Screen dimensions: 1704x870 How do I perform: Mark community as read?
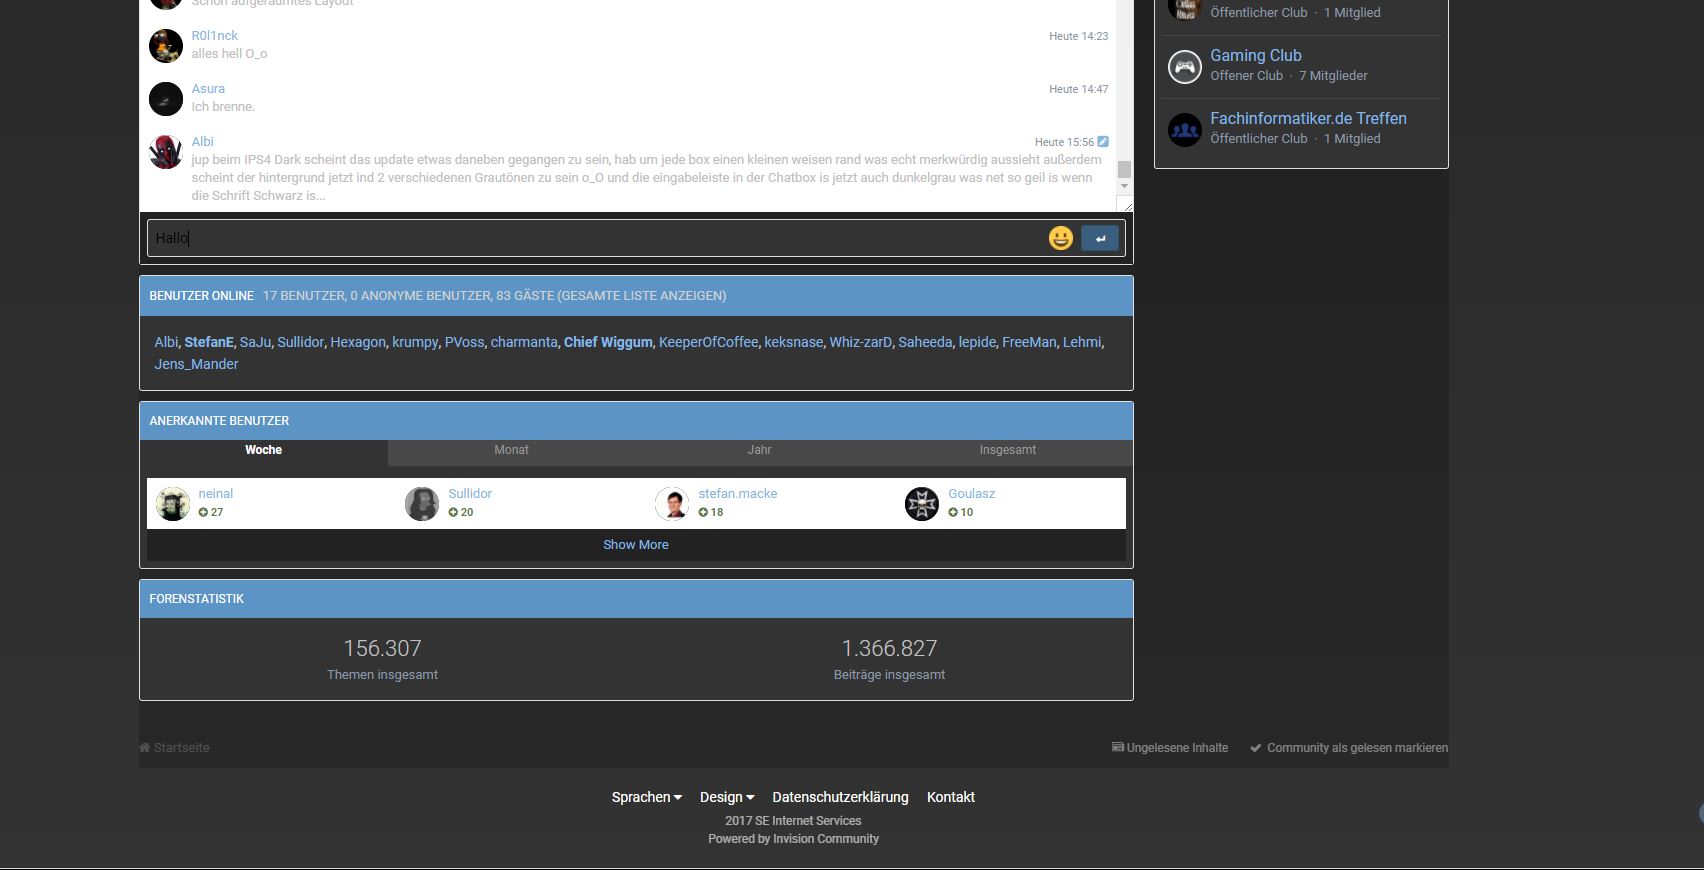point(1348,748)
